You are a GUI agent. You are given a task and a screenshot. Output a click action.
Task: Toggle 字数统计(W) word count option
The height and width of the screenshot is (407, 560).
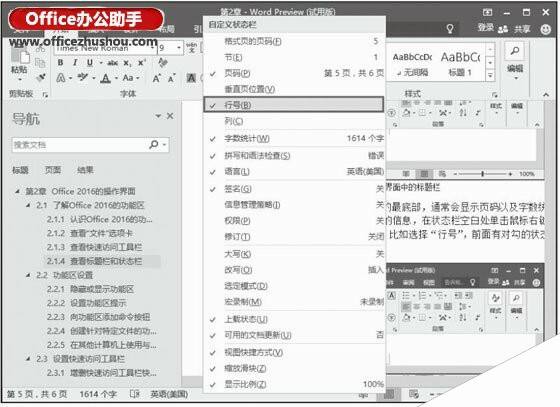295,139
